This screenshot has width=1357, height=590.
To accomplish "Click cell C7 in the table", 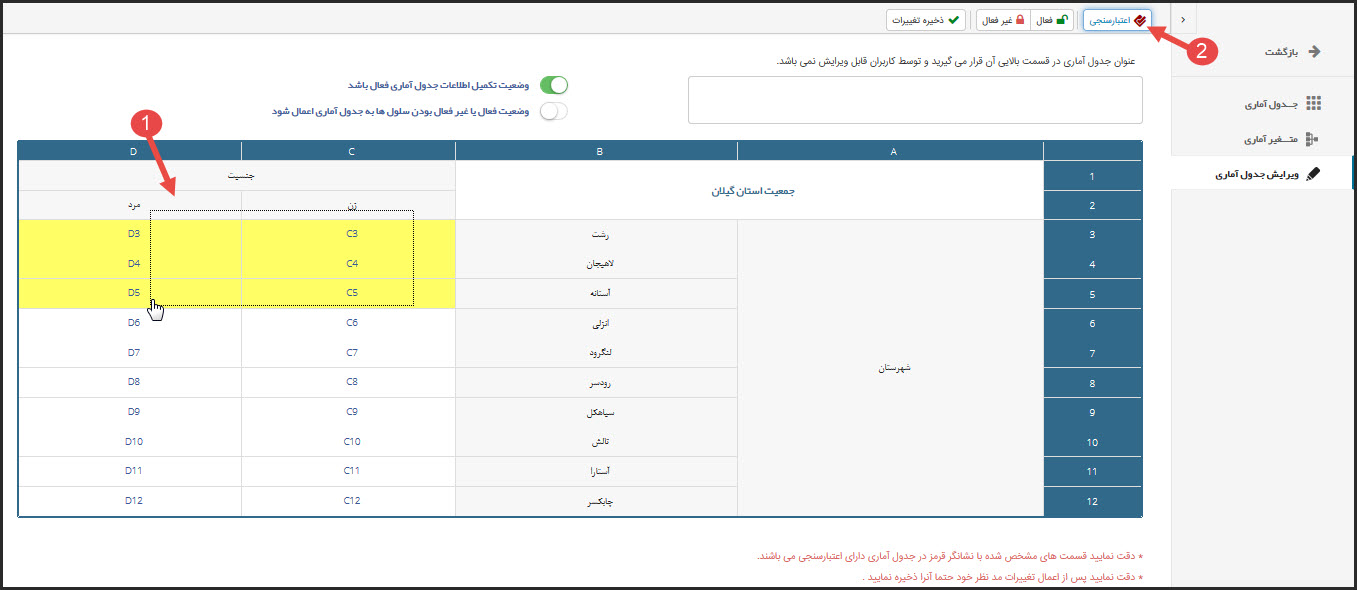I will coord(352,353).
